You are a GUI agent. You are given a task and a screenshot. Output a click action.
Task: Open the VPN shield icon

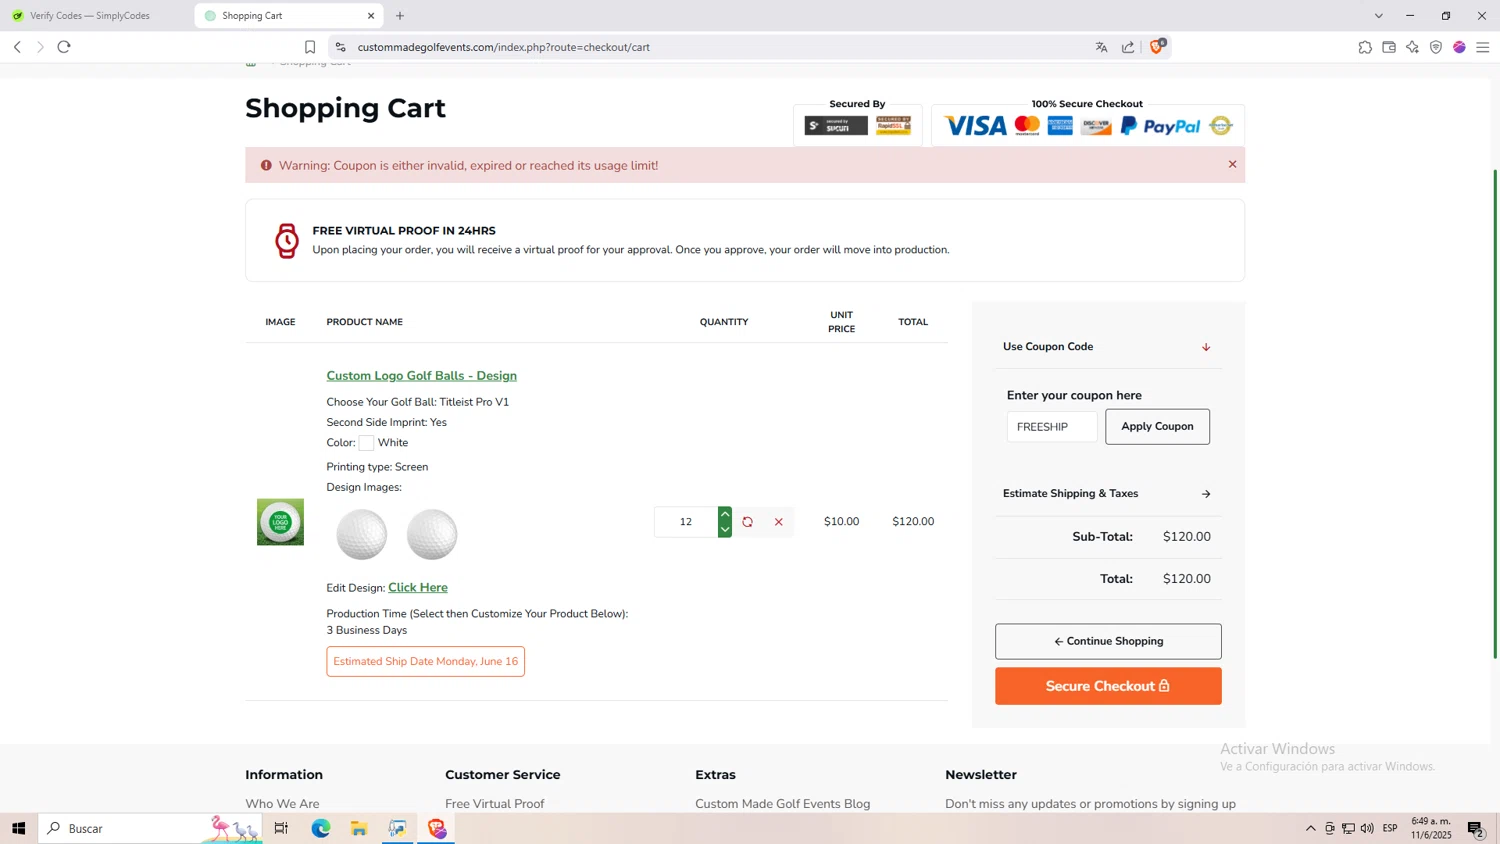[x=1436, y=47]
